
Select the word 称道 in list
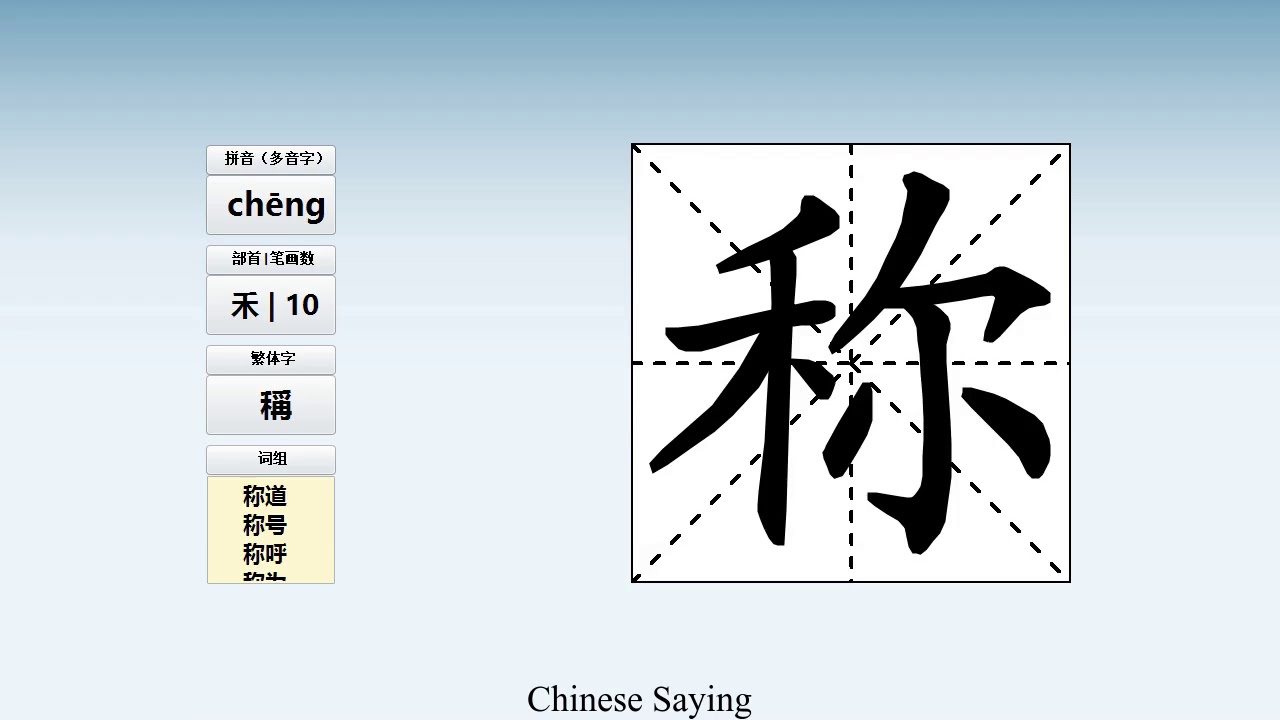265,496
